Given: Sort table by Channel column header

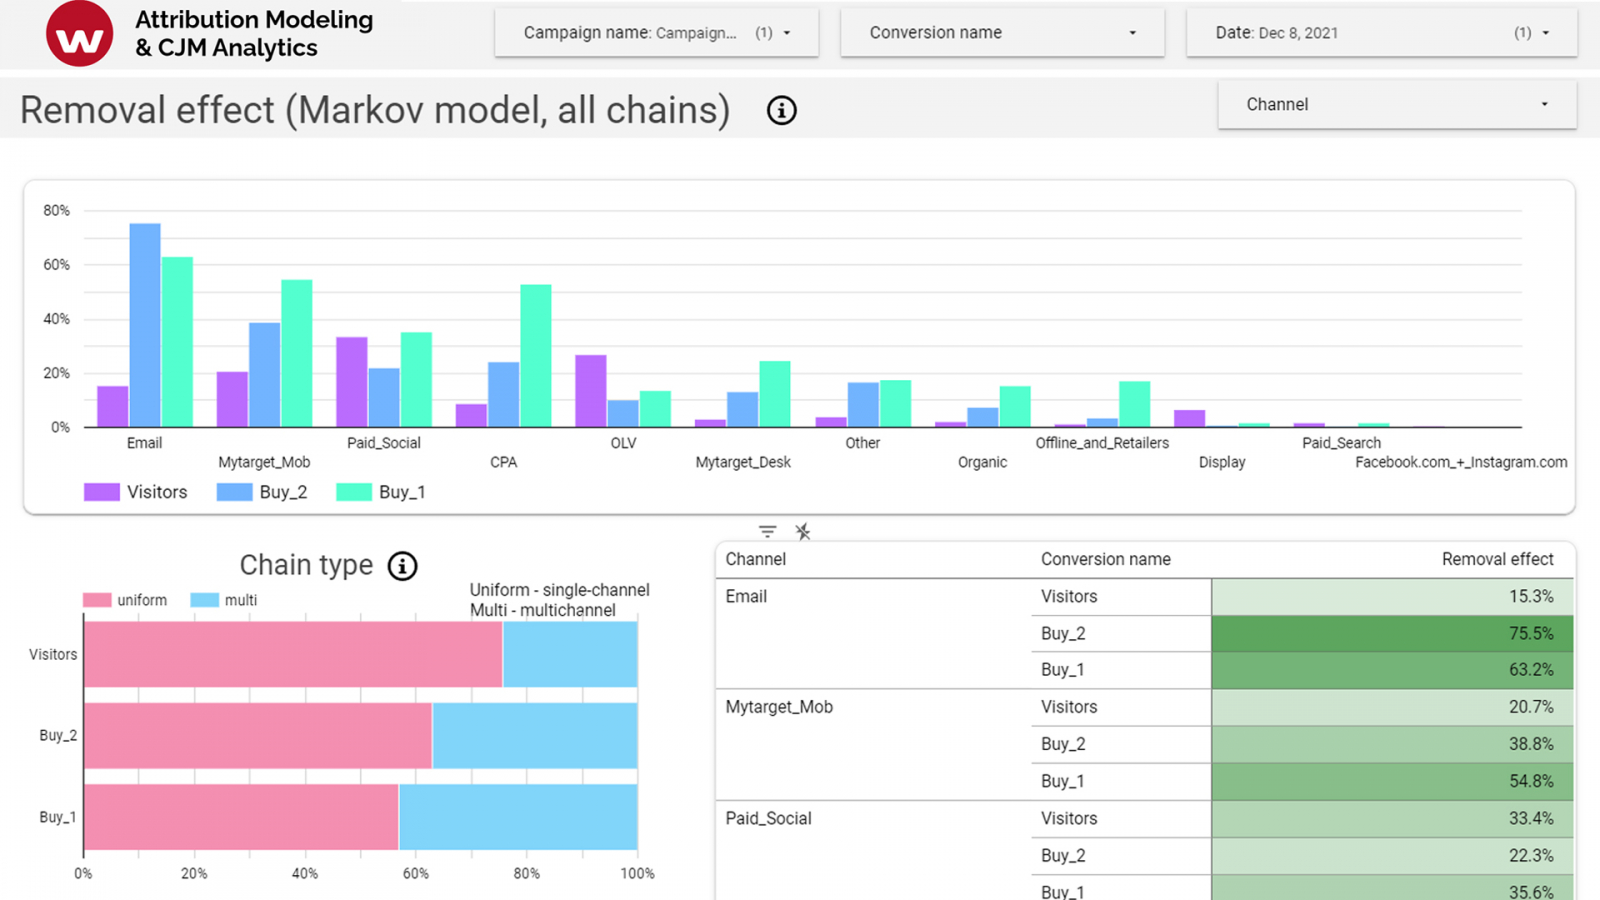Looking at the screenshot, I should tap(755, 559).
